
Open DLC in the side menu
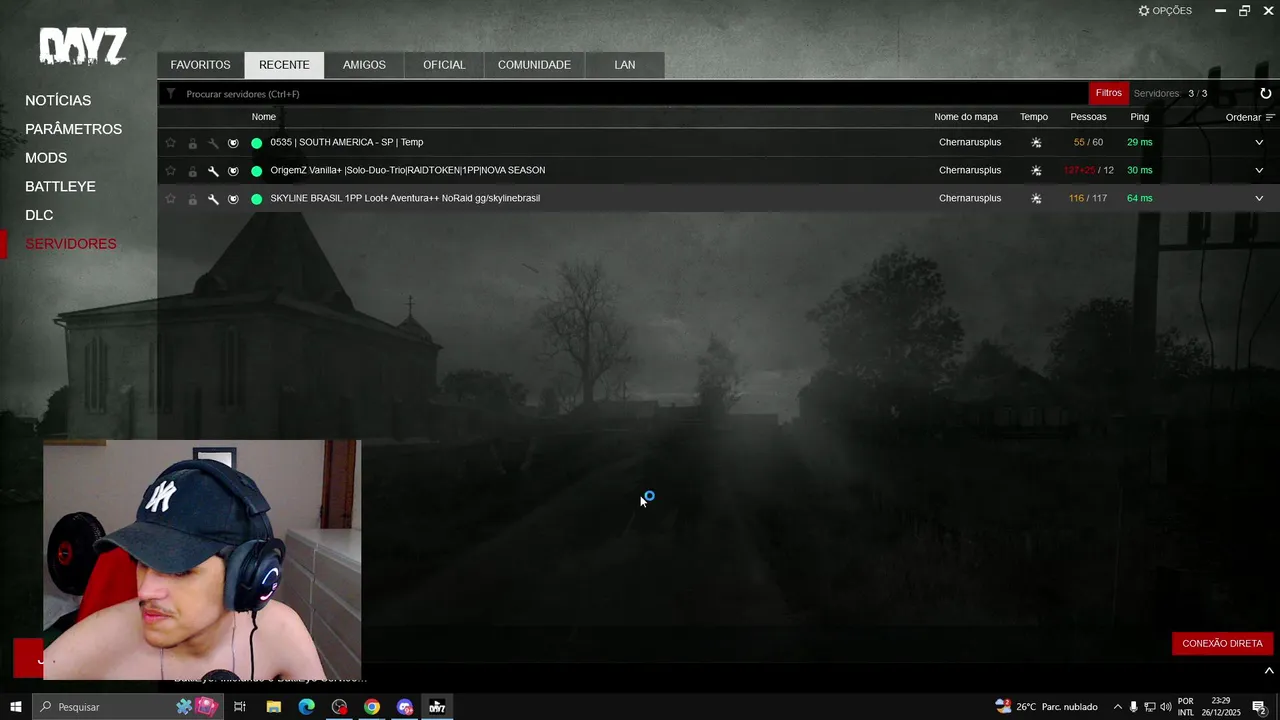(39, 215)
